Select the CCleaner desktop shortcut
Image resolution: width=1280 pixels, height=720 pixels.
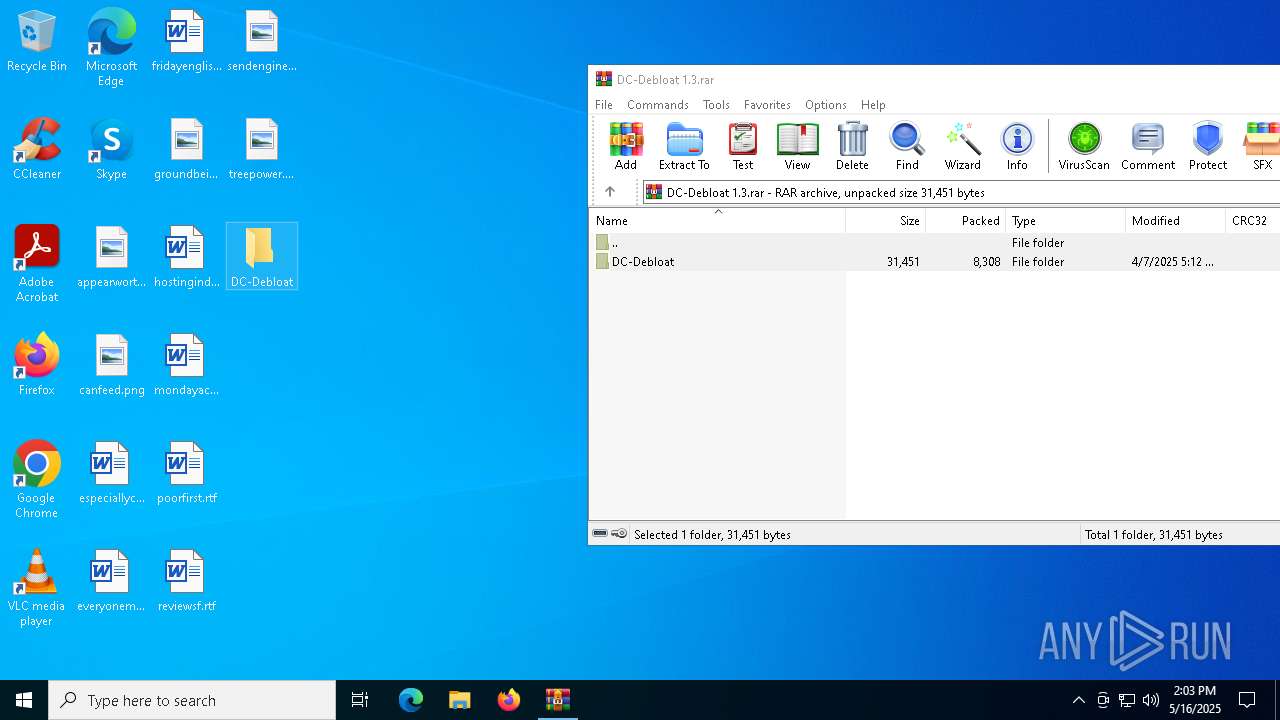point(37,150)
